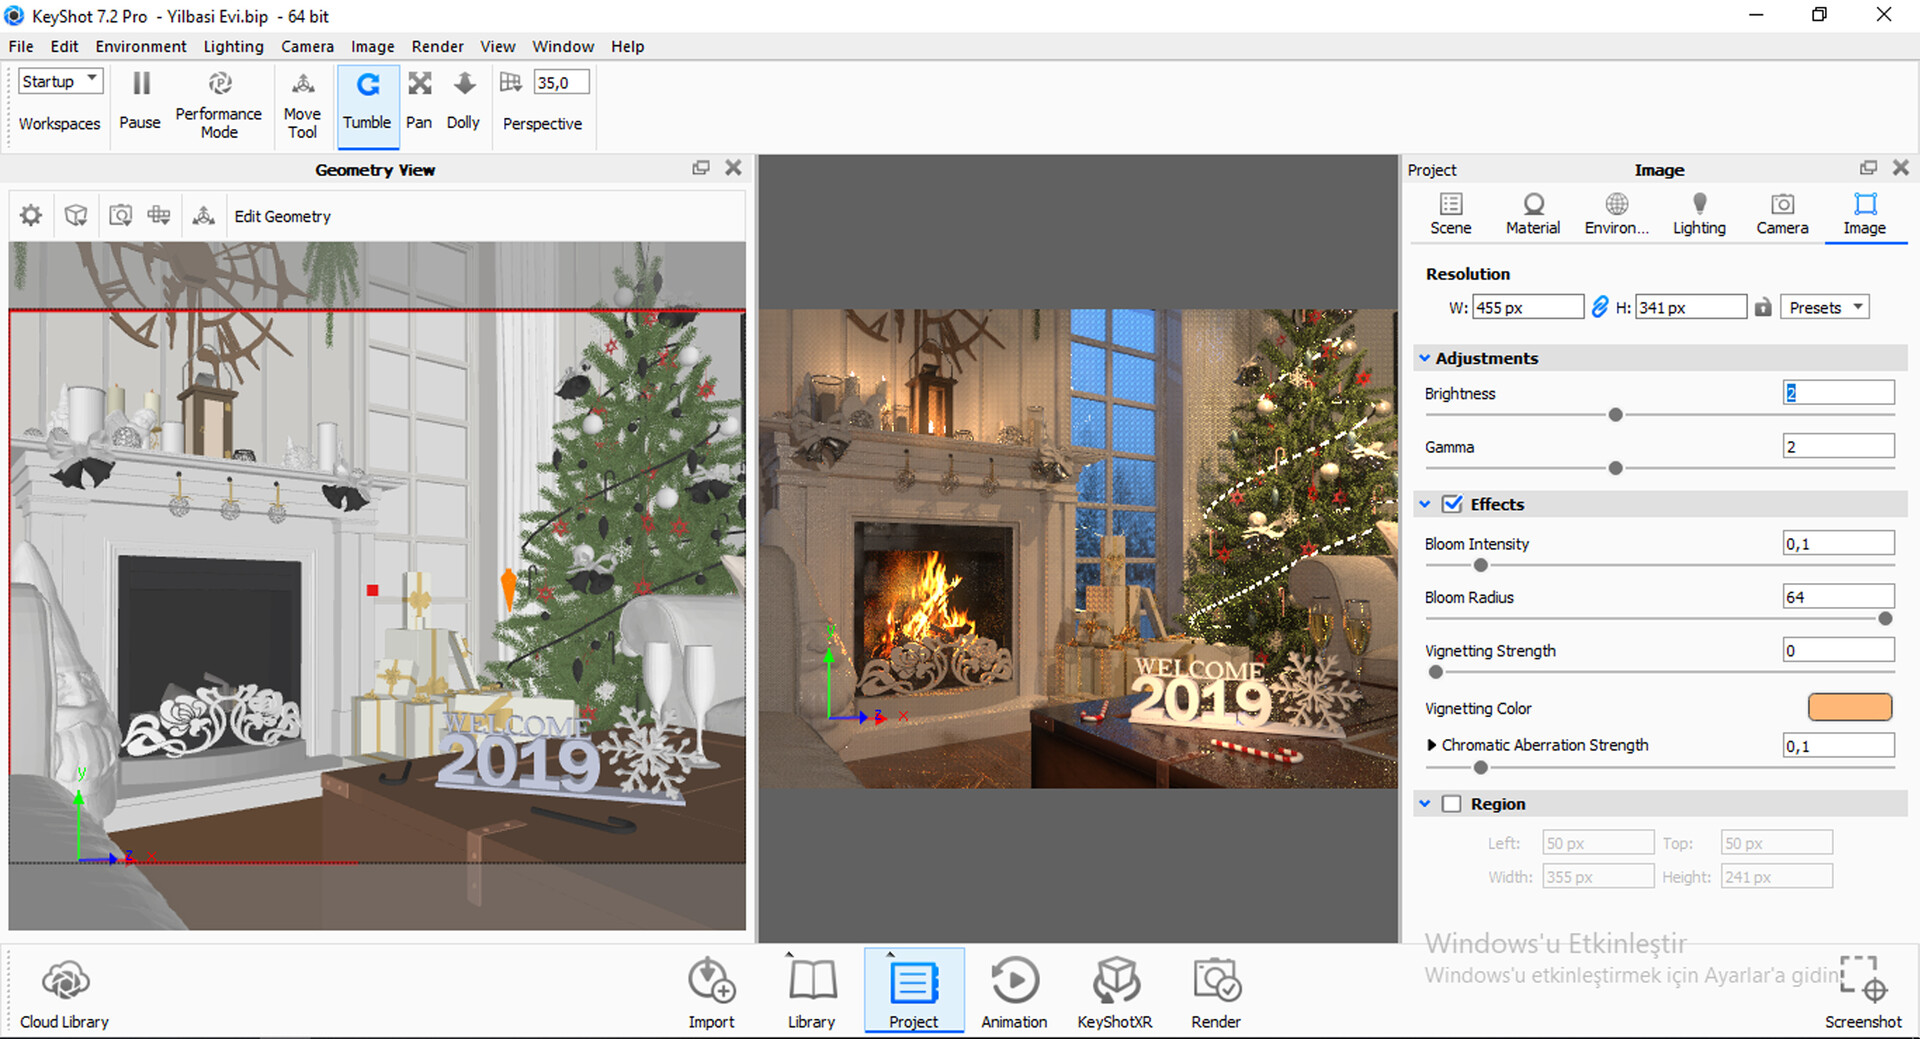Click the resolution Height field

(1691, 307)
